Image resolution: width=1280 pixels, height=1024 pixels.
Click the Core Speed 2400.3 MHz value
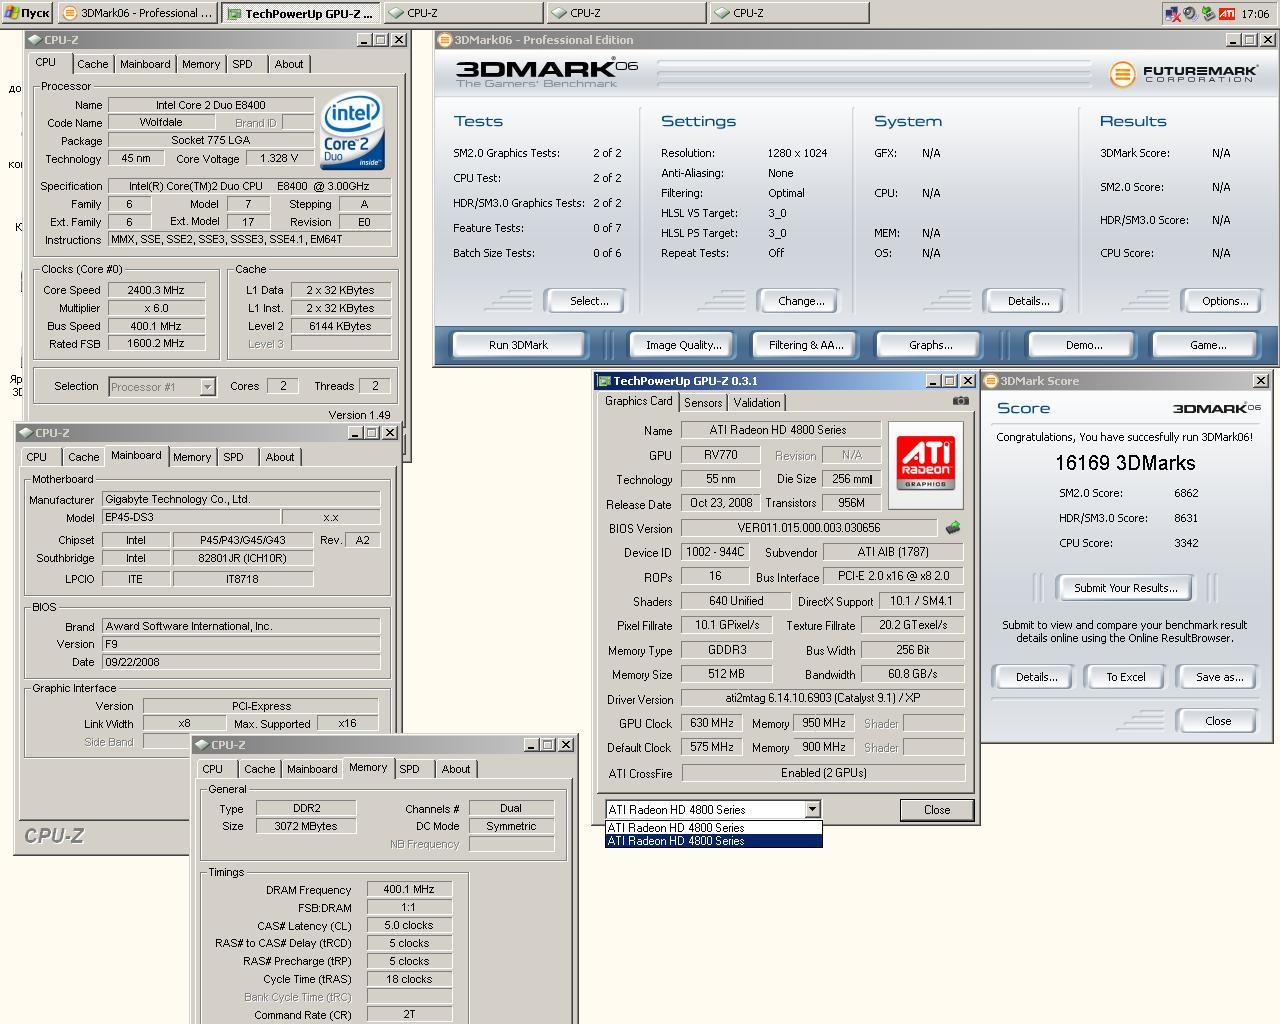click(157, 290)
